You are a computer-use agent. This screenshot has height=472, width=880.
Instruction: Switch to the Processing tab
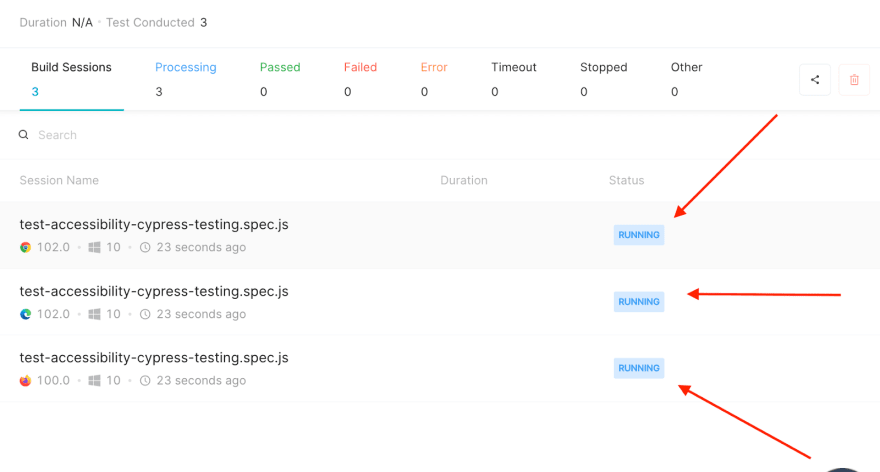pos(186,79)
